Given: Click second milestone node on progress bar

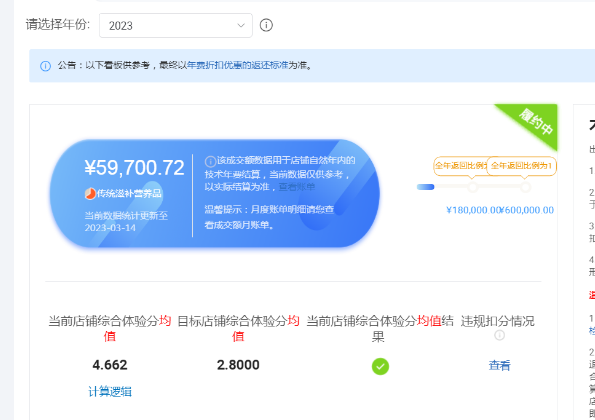Looking at the screenshot, I should (x=525, y=187).
